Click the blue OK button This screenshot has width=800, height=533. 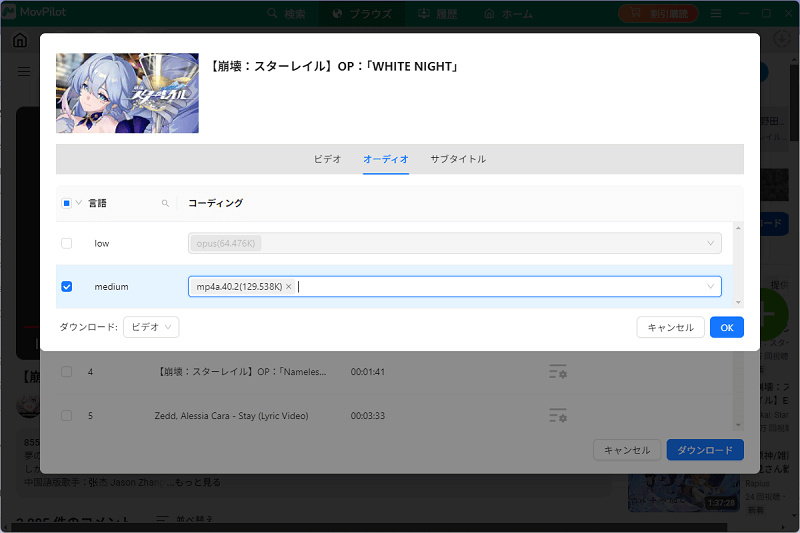(x=727, y=327)
